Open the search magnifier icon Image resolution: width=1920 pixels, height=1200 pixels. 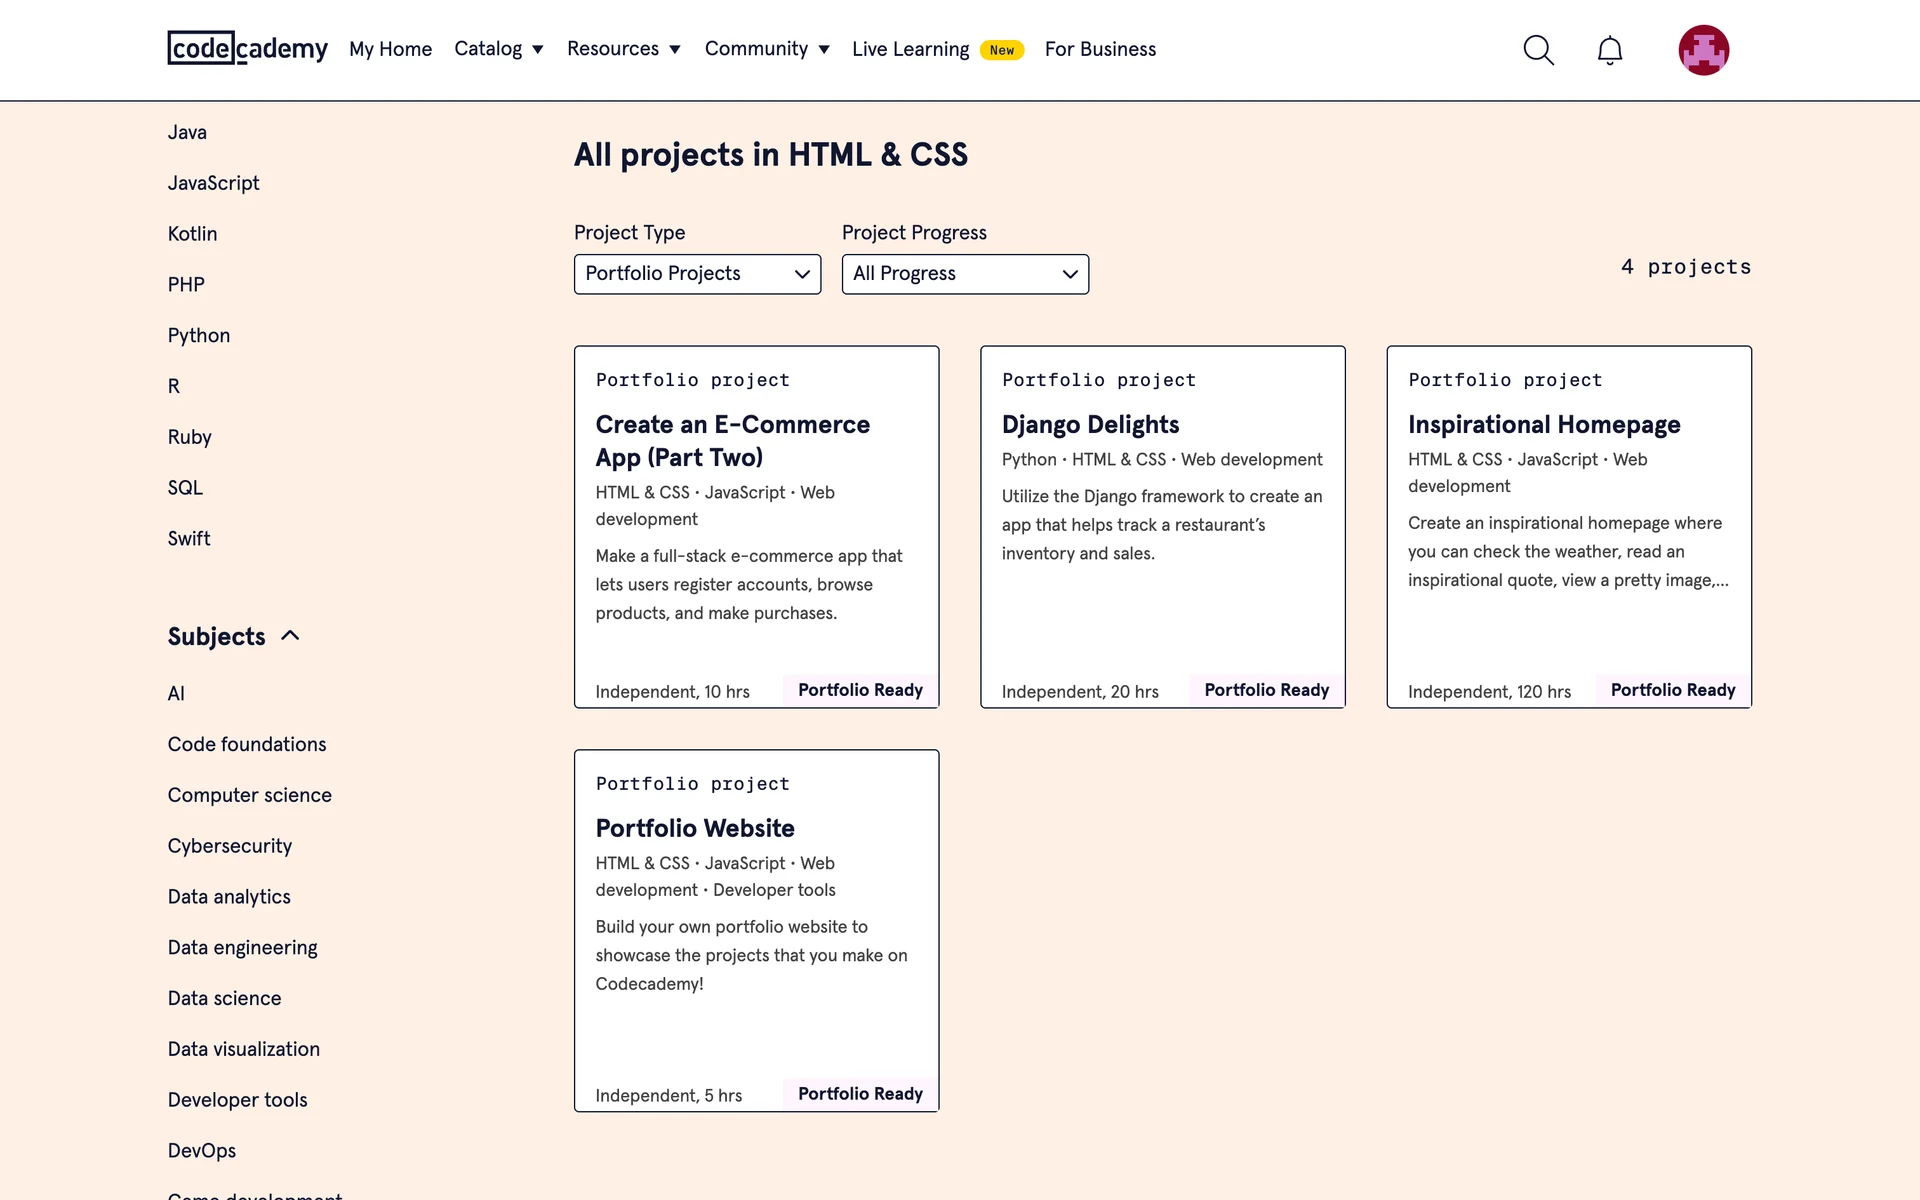coord(1538,50)
